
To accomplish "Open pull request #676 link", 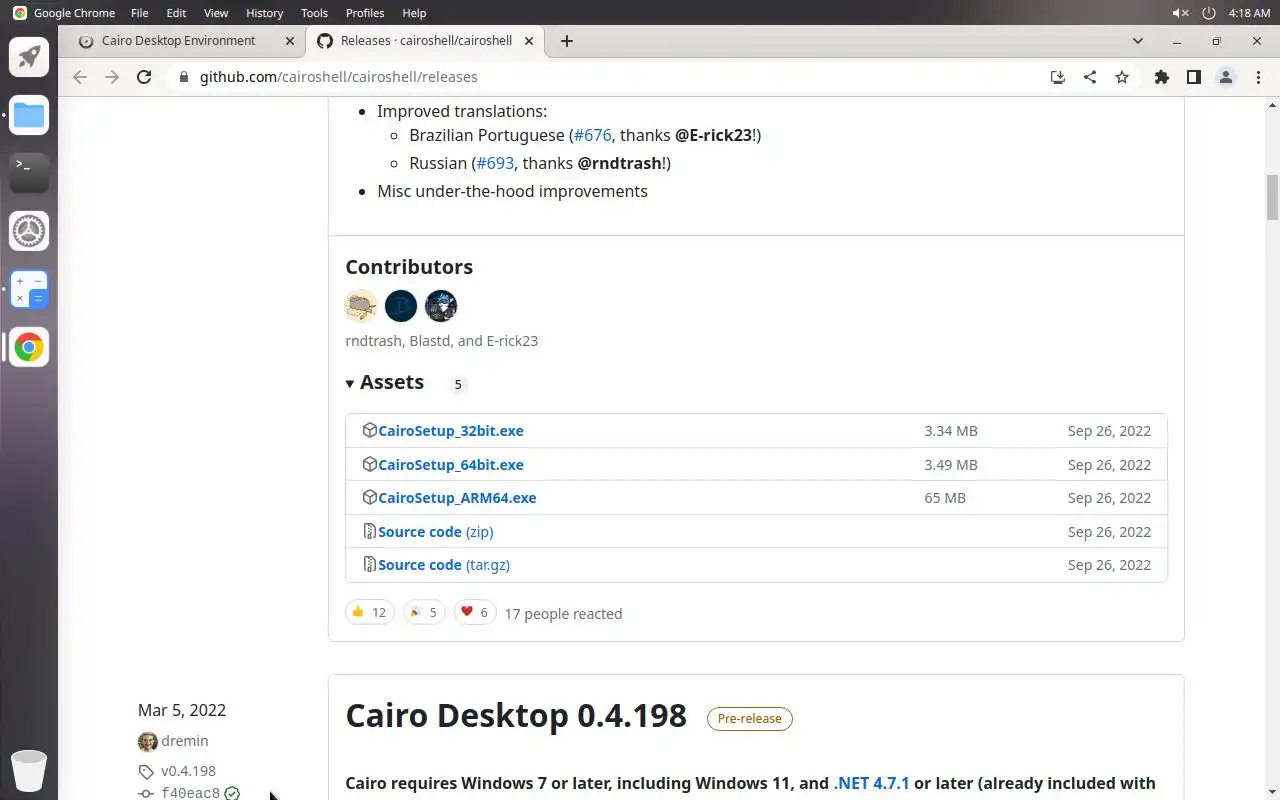I will pos(593,135).
